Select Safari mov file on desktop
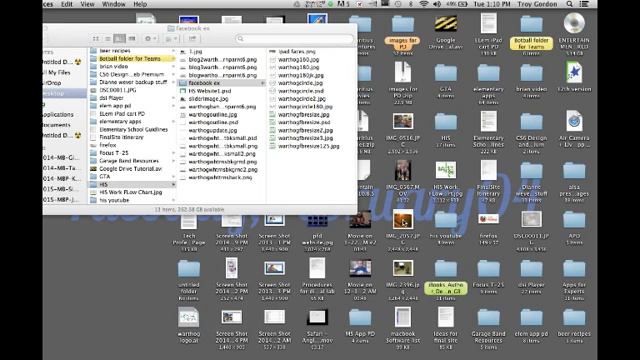This screenshot has height=360, width=640. click(317, 317)
